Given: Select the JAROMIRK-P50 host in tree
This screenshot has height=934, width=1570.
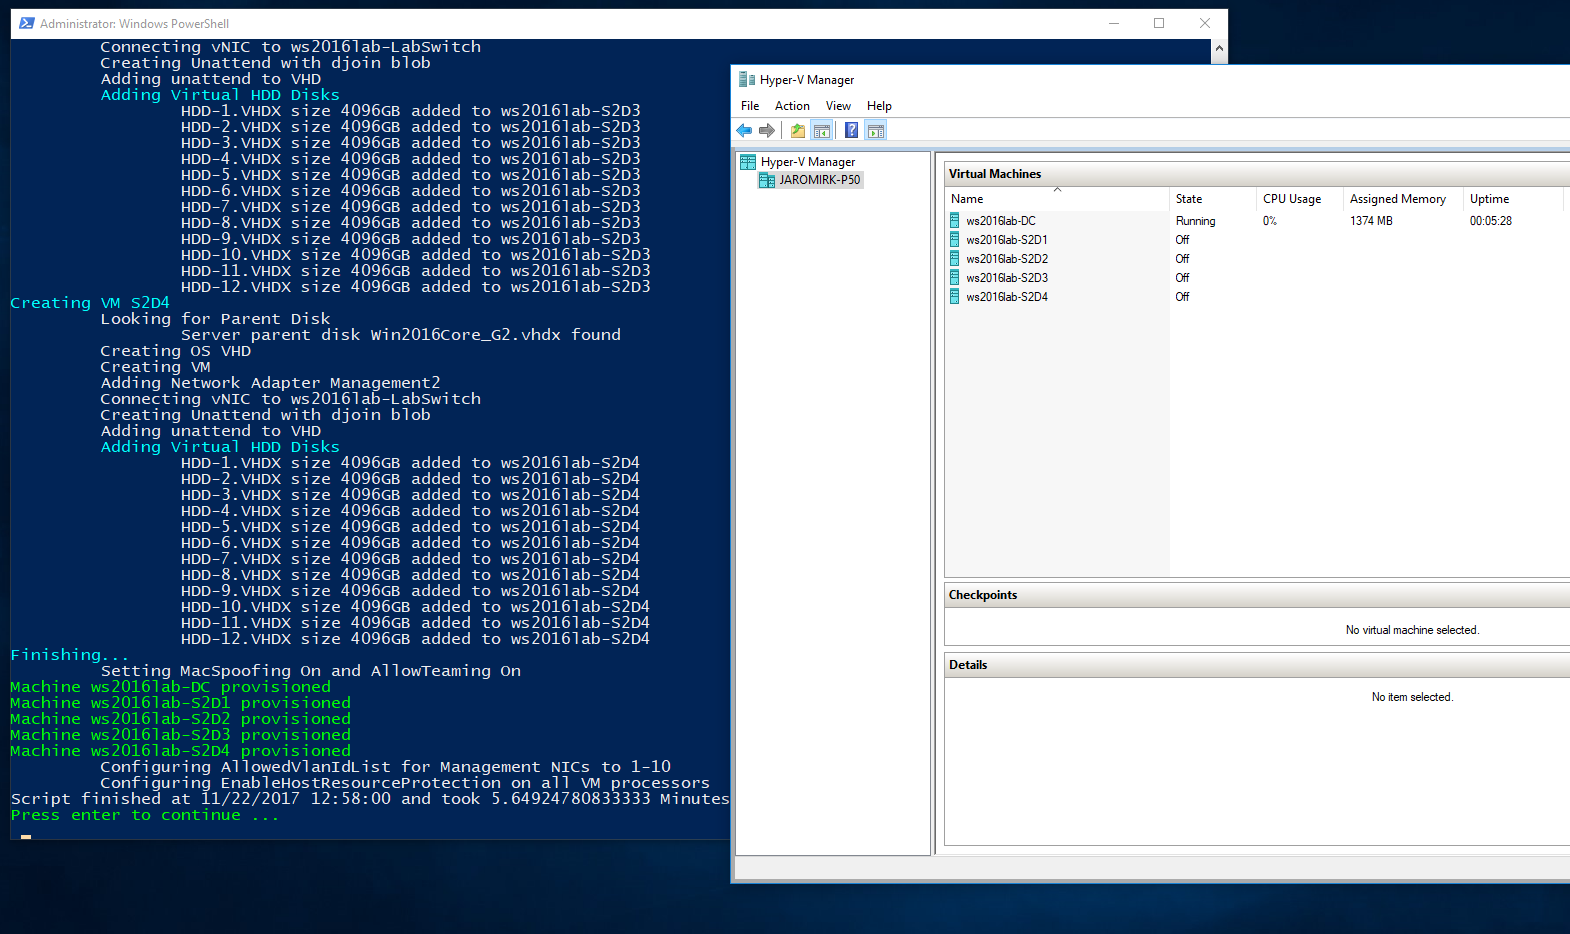Looking at the screenshot, I should tap(820, 180).
